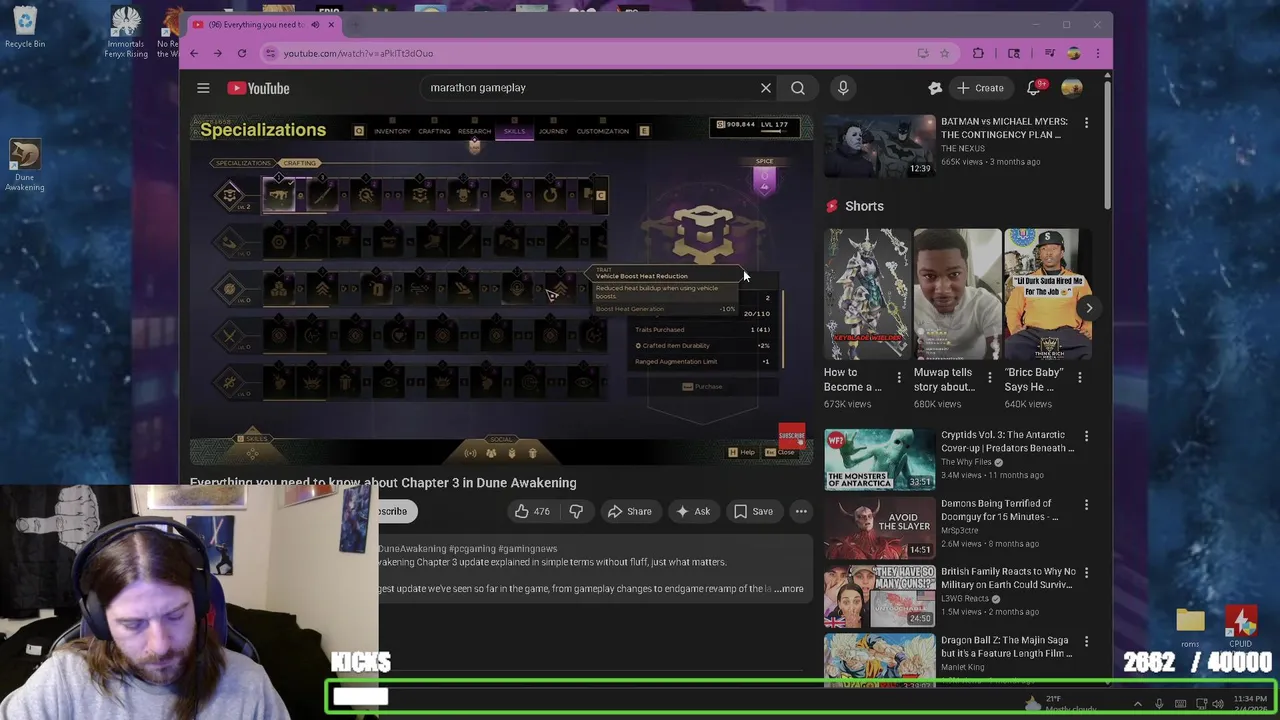This screenshot has height=720, width=1280.
Task: Dislike the Dune Awakening video
Action: [x=576, y=511]
